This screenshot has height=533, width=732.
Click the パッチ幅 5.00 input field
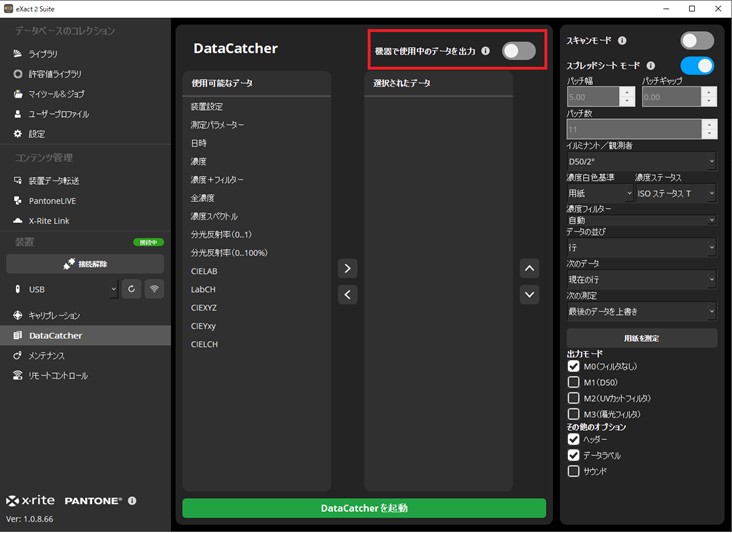tap(593, 97)
